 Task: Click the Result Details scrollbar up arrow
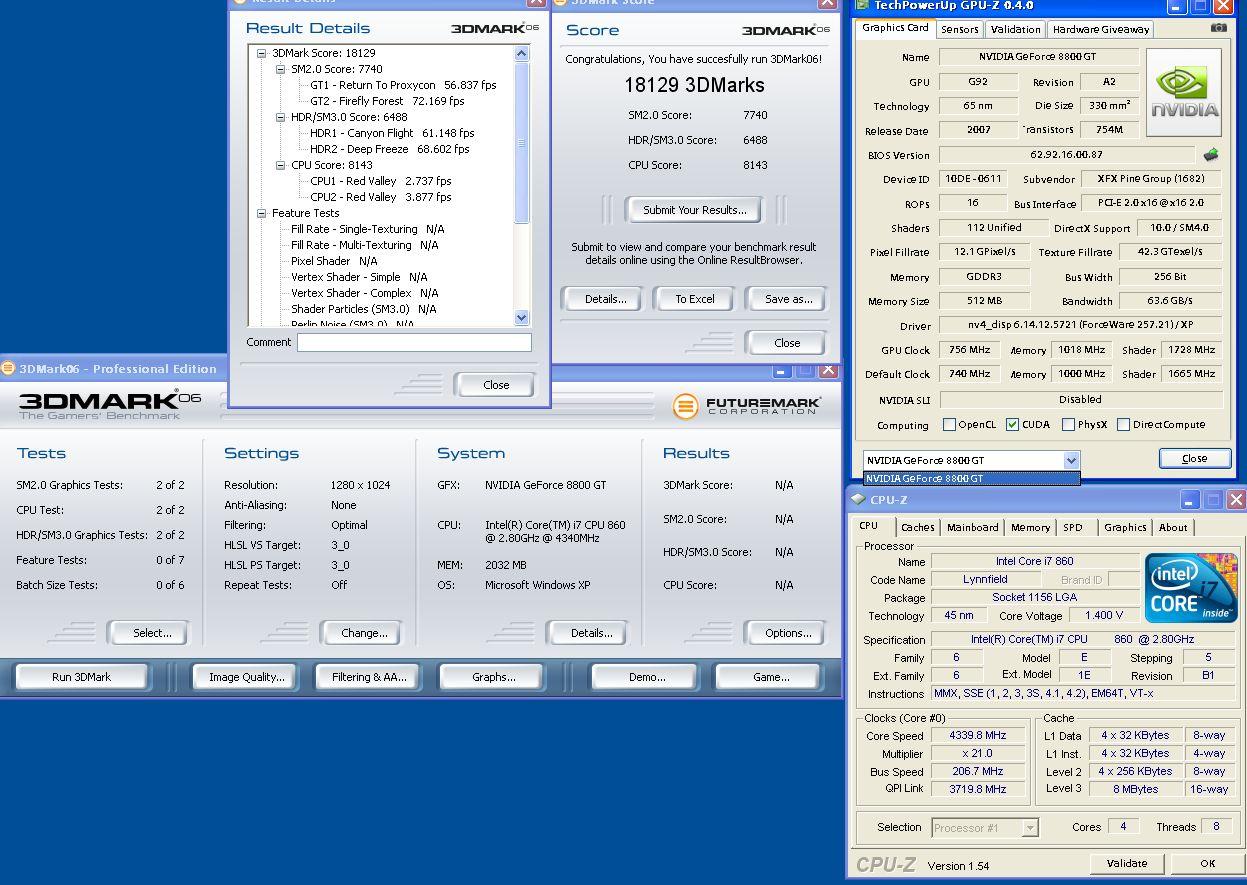pyautogui.click(x=521, y=54)
